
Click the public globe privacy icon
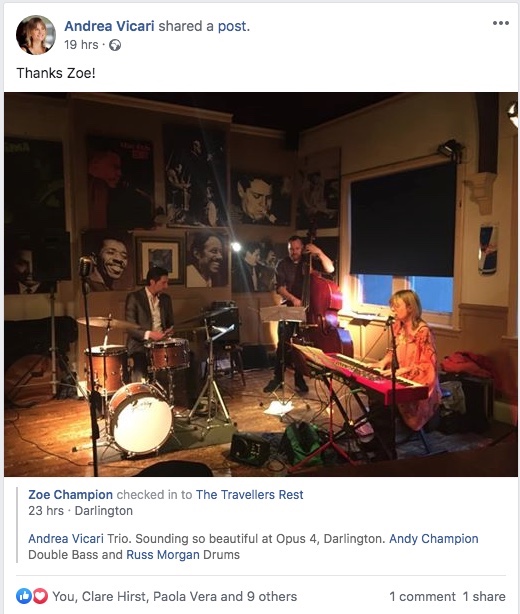115,45
